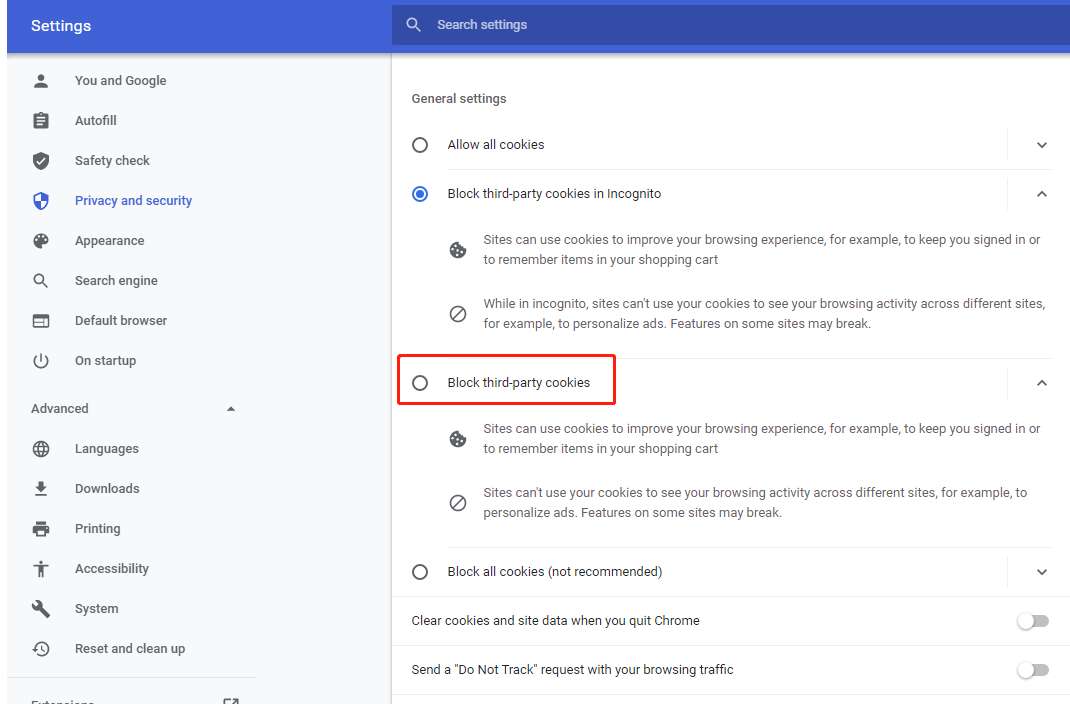This screenshot has height=704, width=1070.
Task: Click the Privacy and security icon
Action: [x=41, y=200]
